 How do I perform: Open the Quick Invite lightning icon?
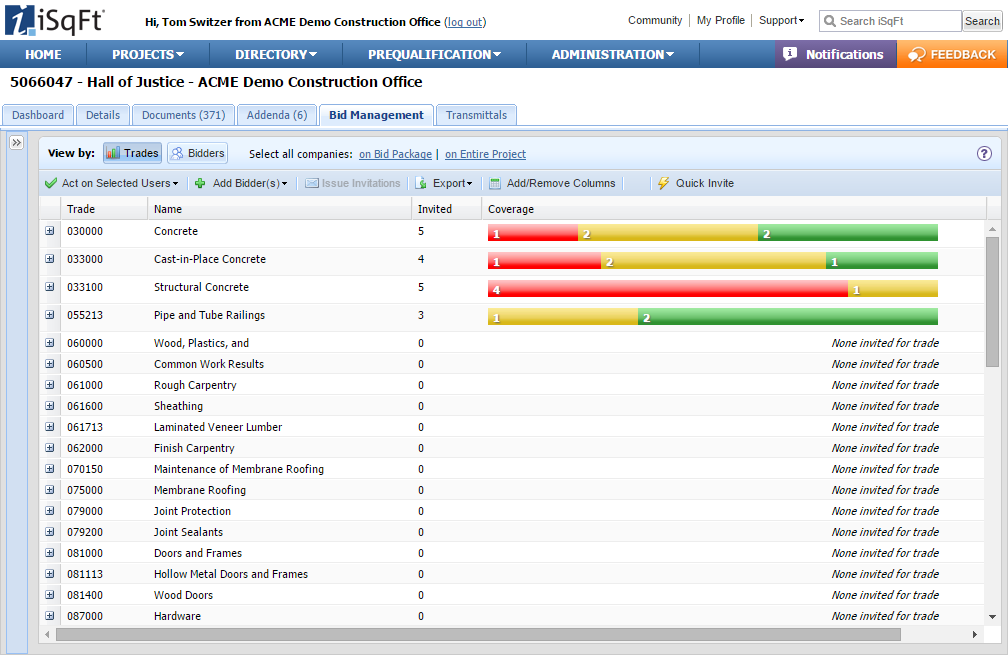point(663,183)
